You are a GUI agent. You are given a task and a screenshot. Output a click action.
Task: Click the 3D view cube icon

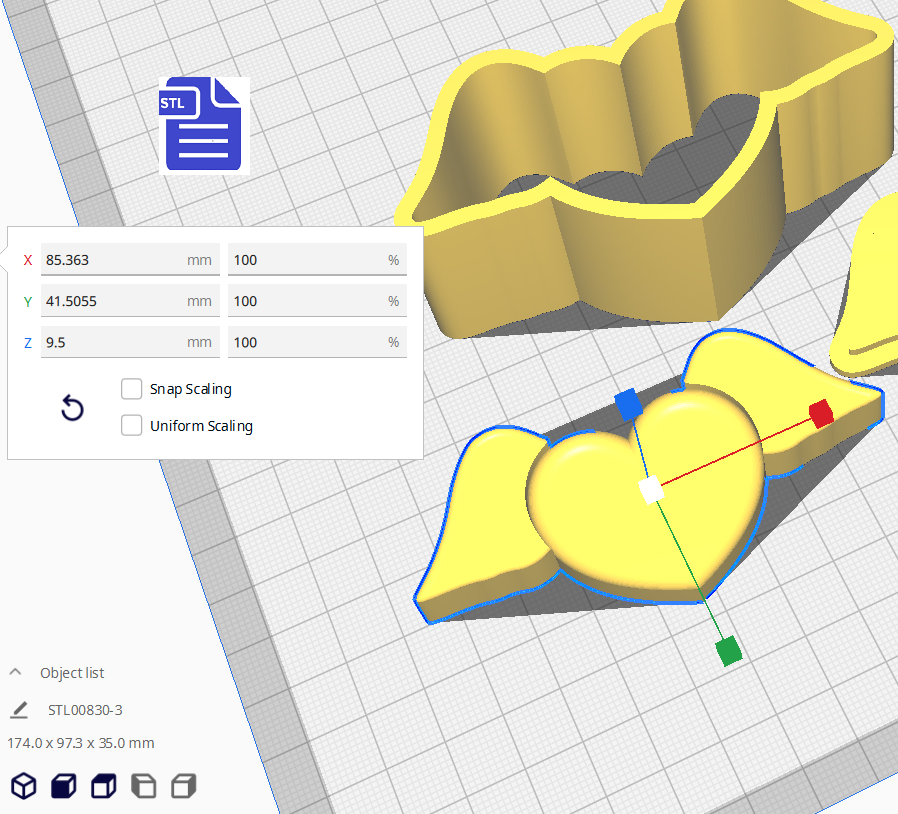click(x=23, y=786)
